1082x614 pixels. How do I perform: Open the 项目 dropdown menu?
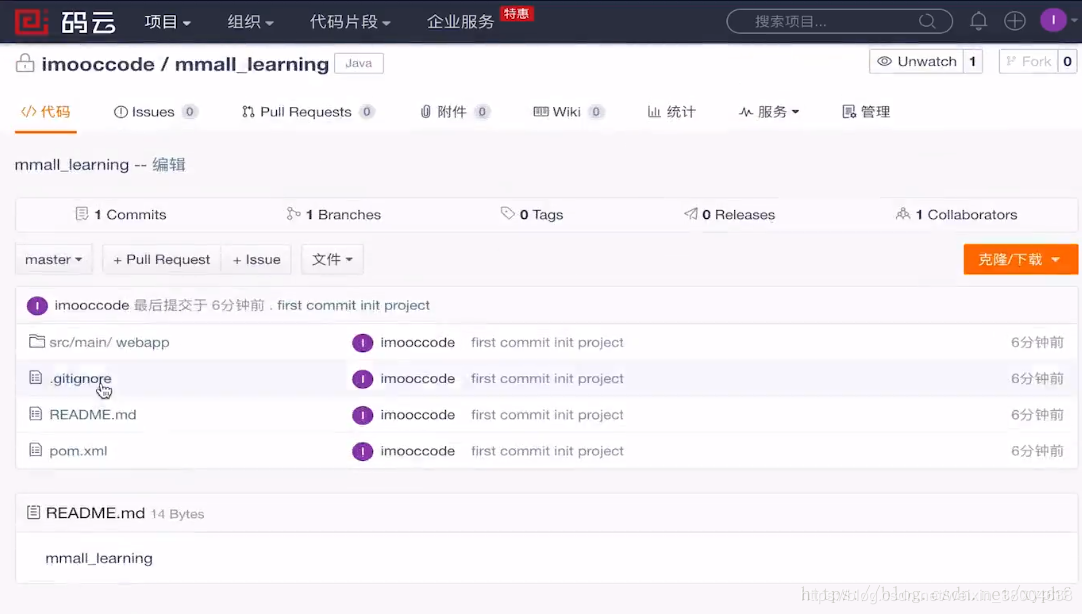[x=168, y=22]
